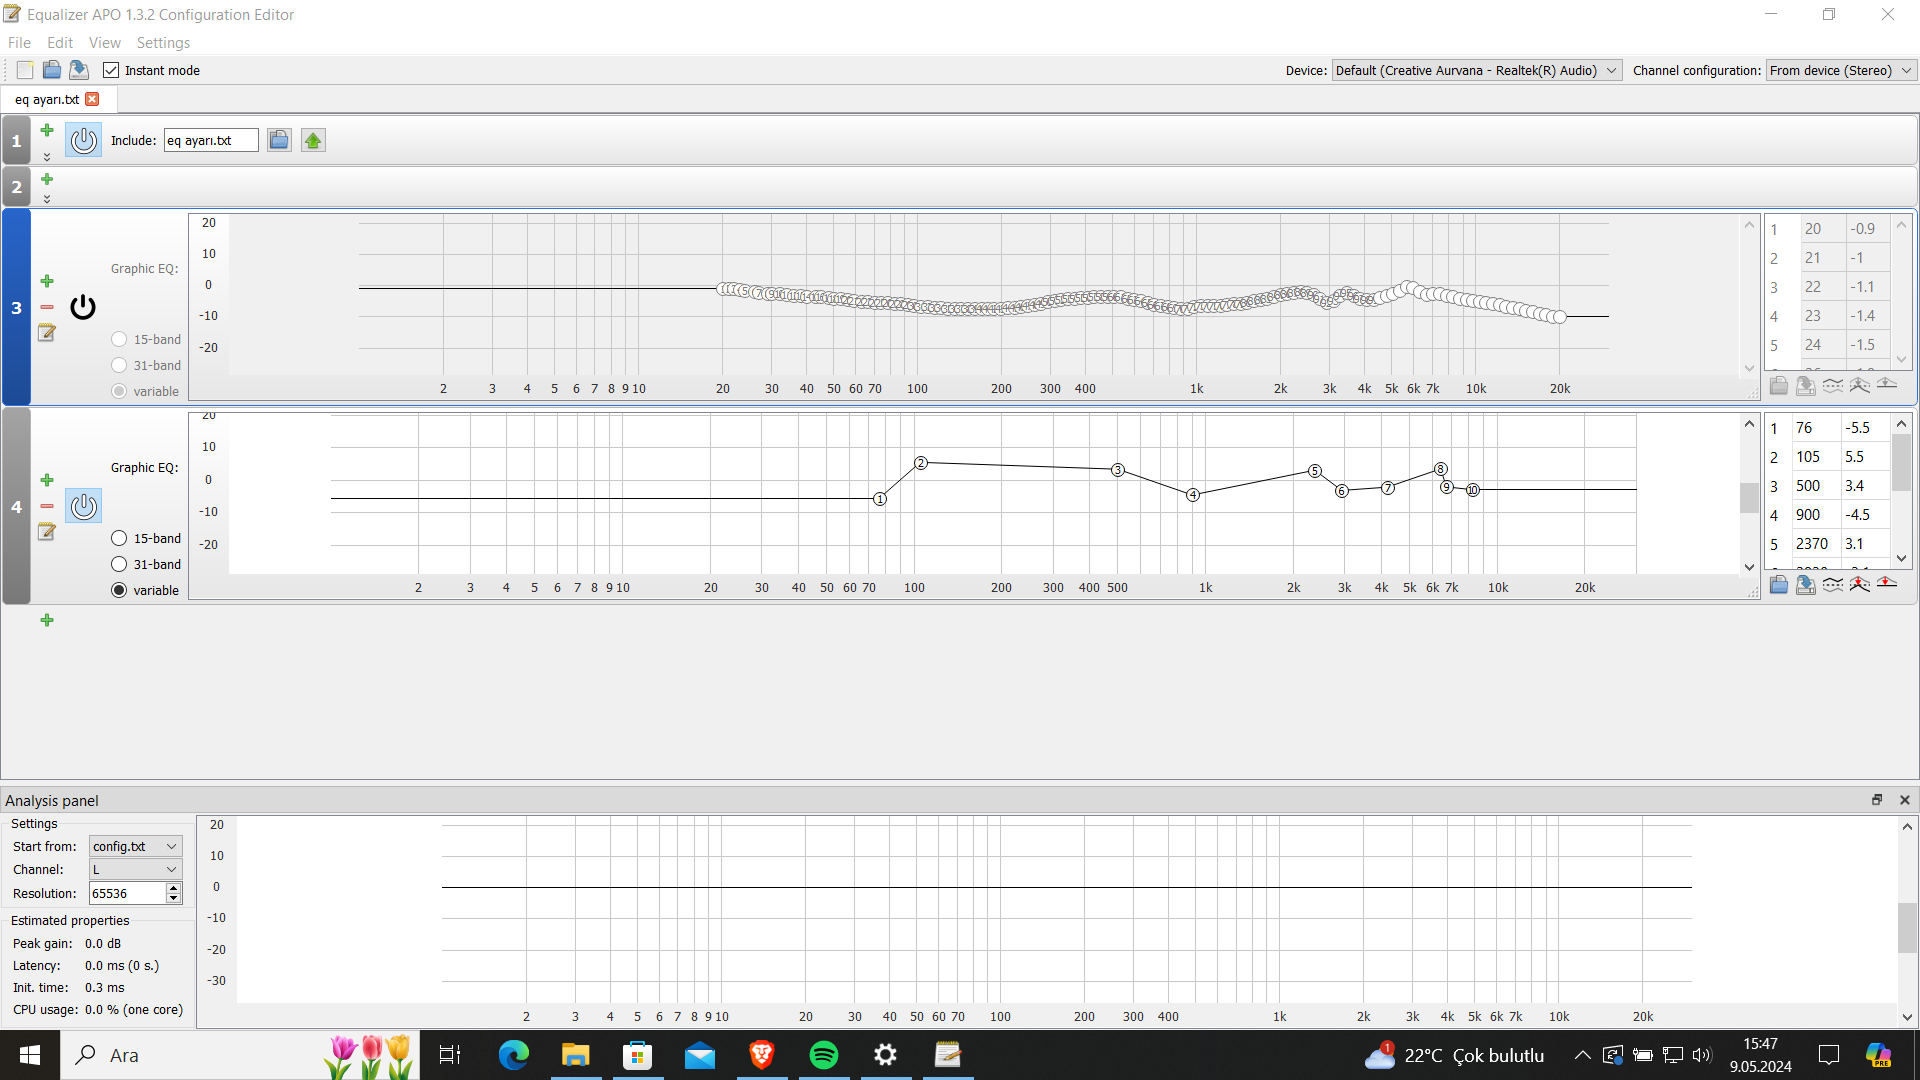Select 31-band option in row 4

119,564
